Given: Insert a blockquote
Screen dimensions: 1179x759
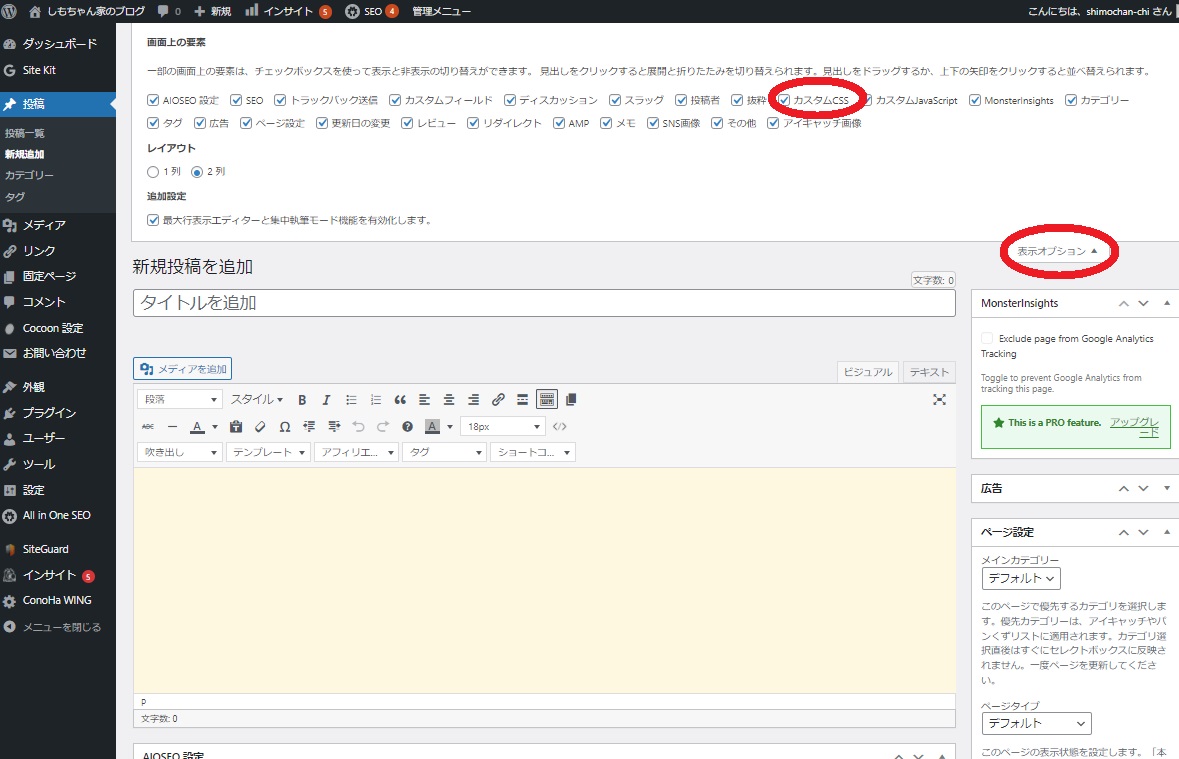Looking at the screenshot, I should (x=400, y=399).
